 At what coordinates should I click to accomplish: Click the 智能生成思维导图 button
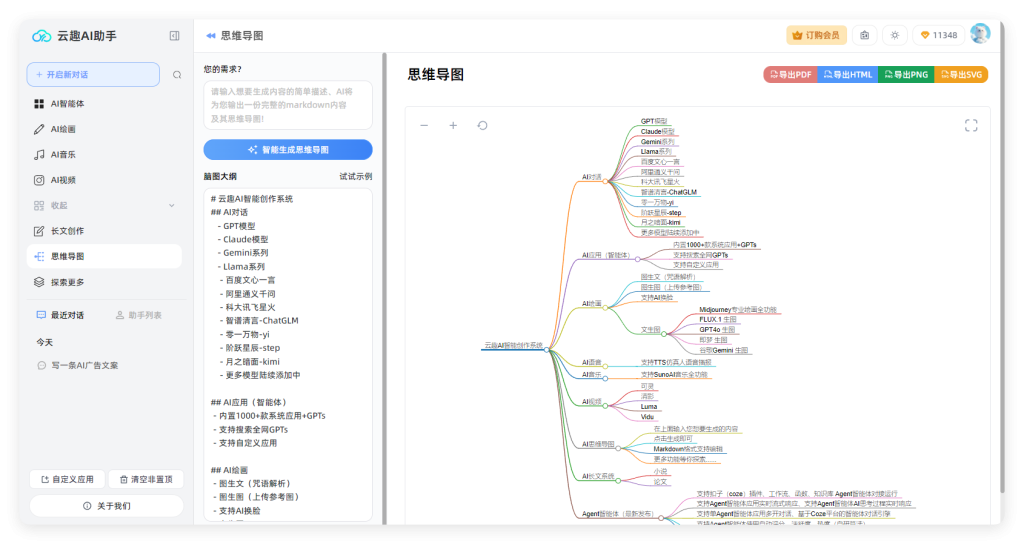click(x=288, y=150)
